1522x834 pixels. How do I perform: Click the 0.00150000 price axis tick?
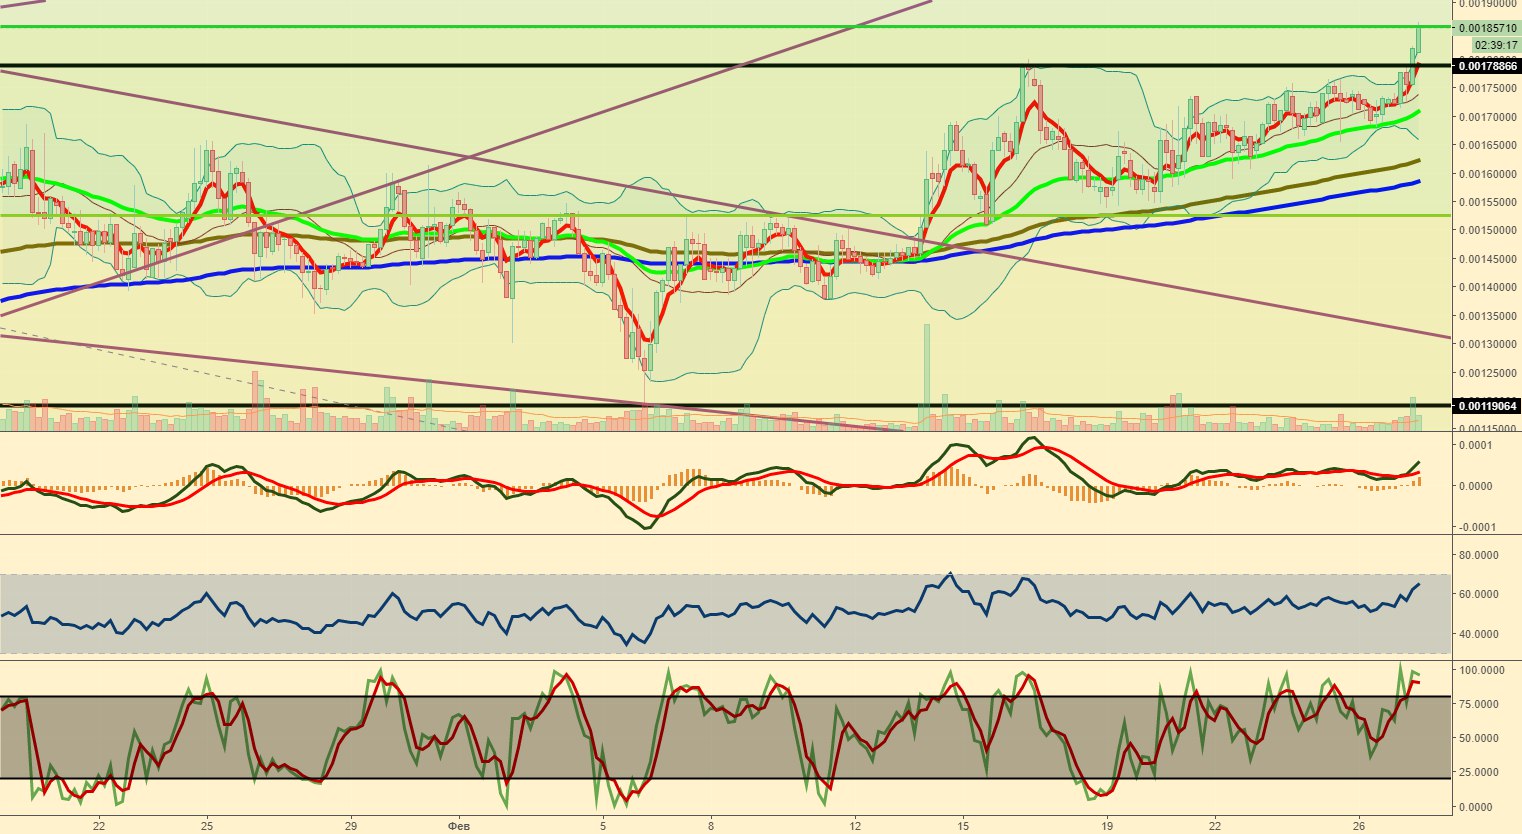pyautogui.click(x=1488, y=230)
